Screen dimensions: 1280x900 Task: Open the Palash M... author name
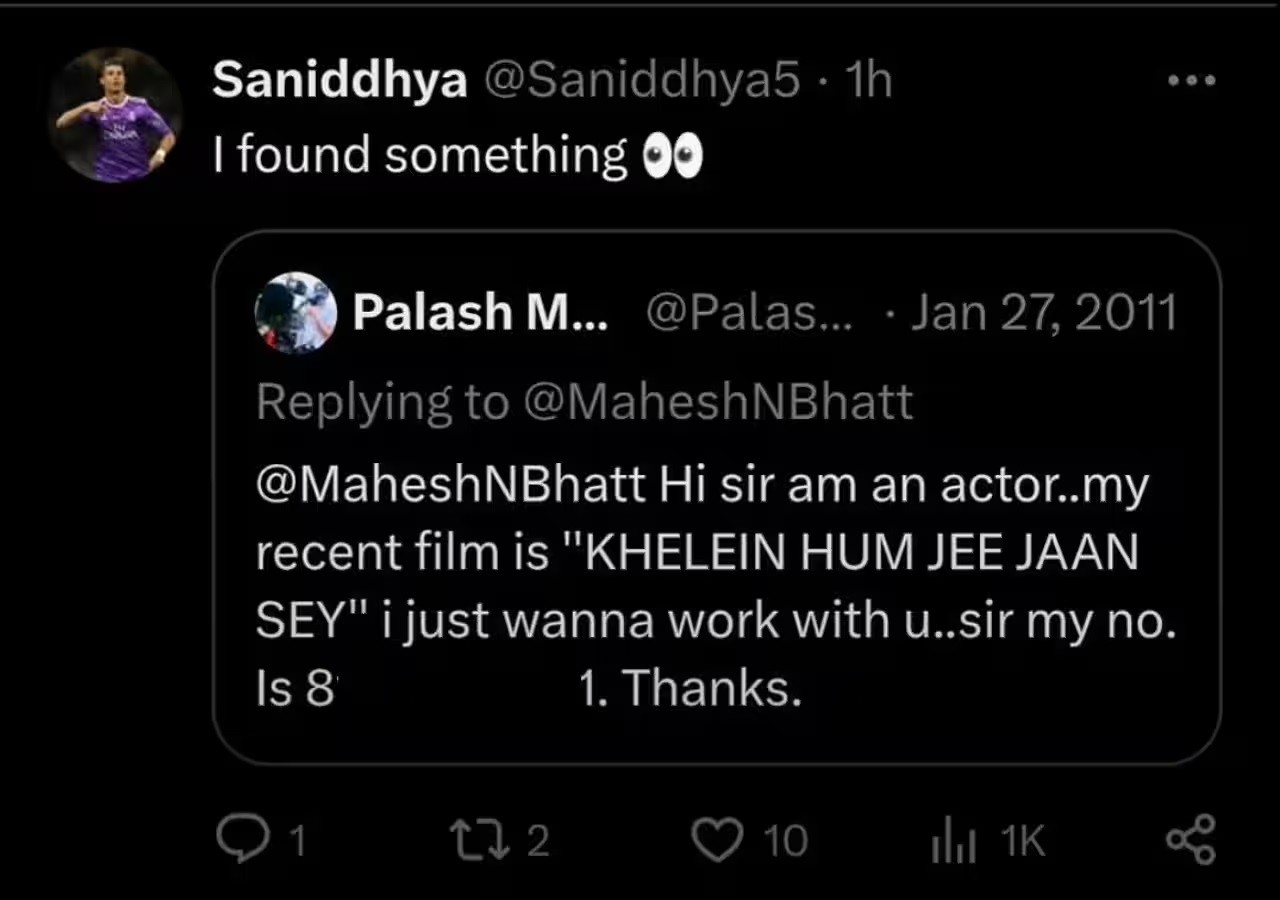[x=480, y=313]
